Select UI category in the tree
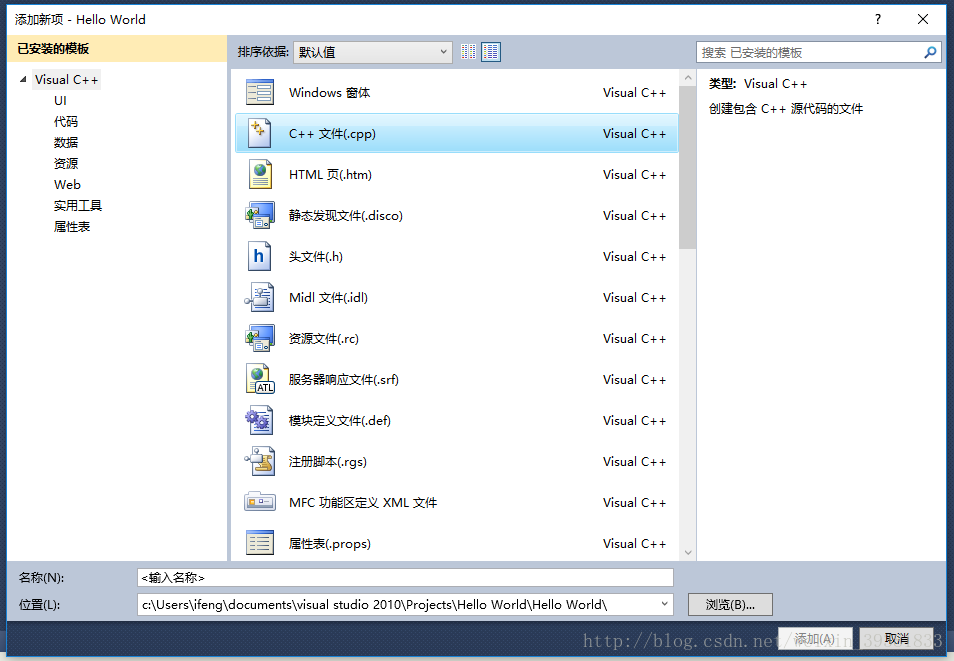 (x=60, y=100)
